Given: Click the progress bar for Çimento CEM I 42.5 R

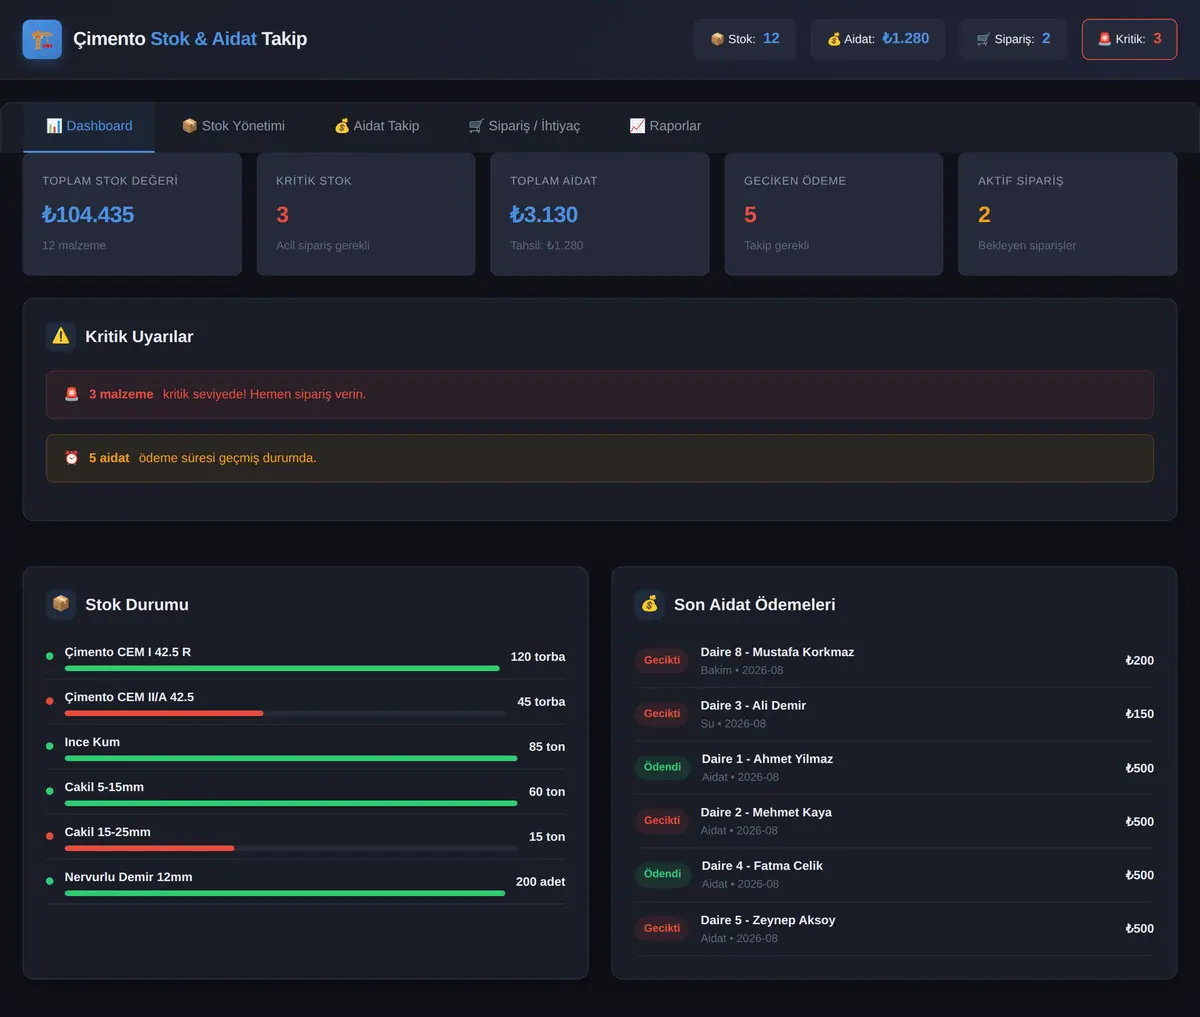Looking at the screenshot, I should point(282,668).
